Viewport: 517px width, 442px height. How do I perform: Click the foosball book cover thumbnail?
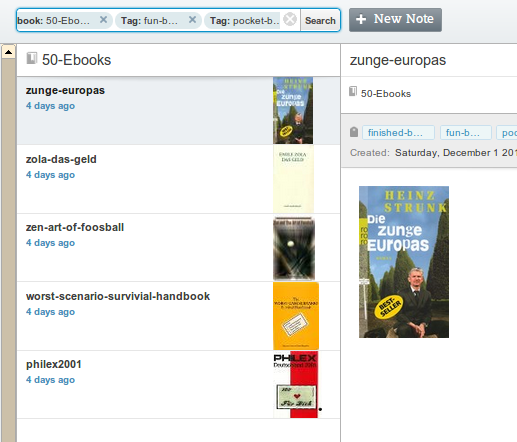(294, 248)
